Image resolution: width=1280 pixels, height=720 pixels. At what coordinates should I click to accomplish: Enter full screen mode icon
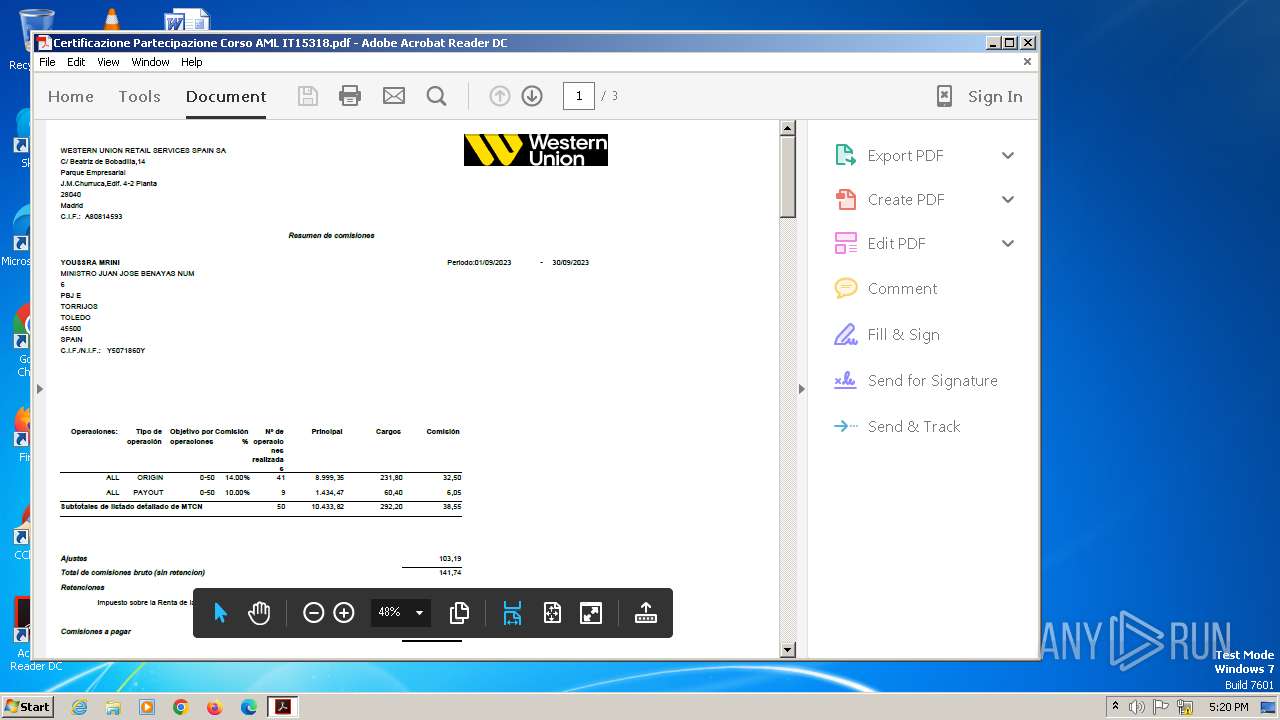pos(591,613)
